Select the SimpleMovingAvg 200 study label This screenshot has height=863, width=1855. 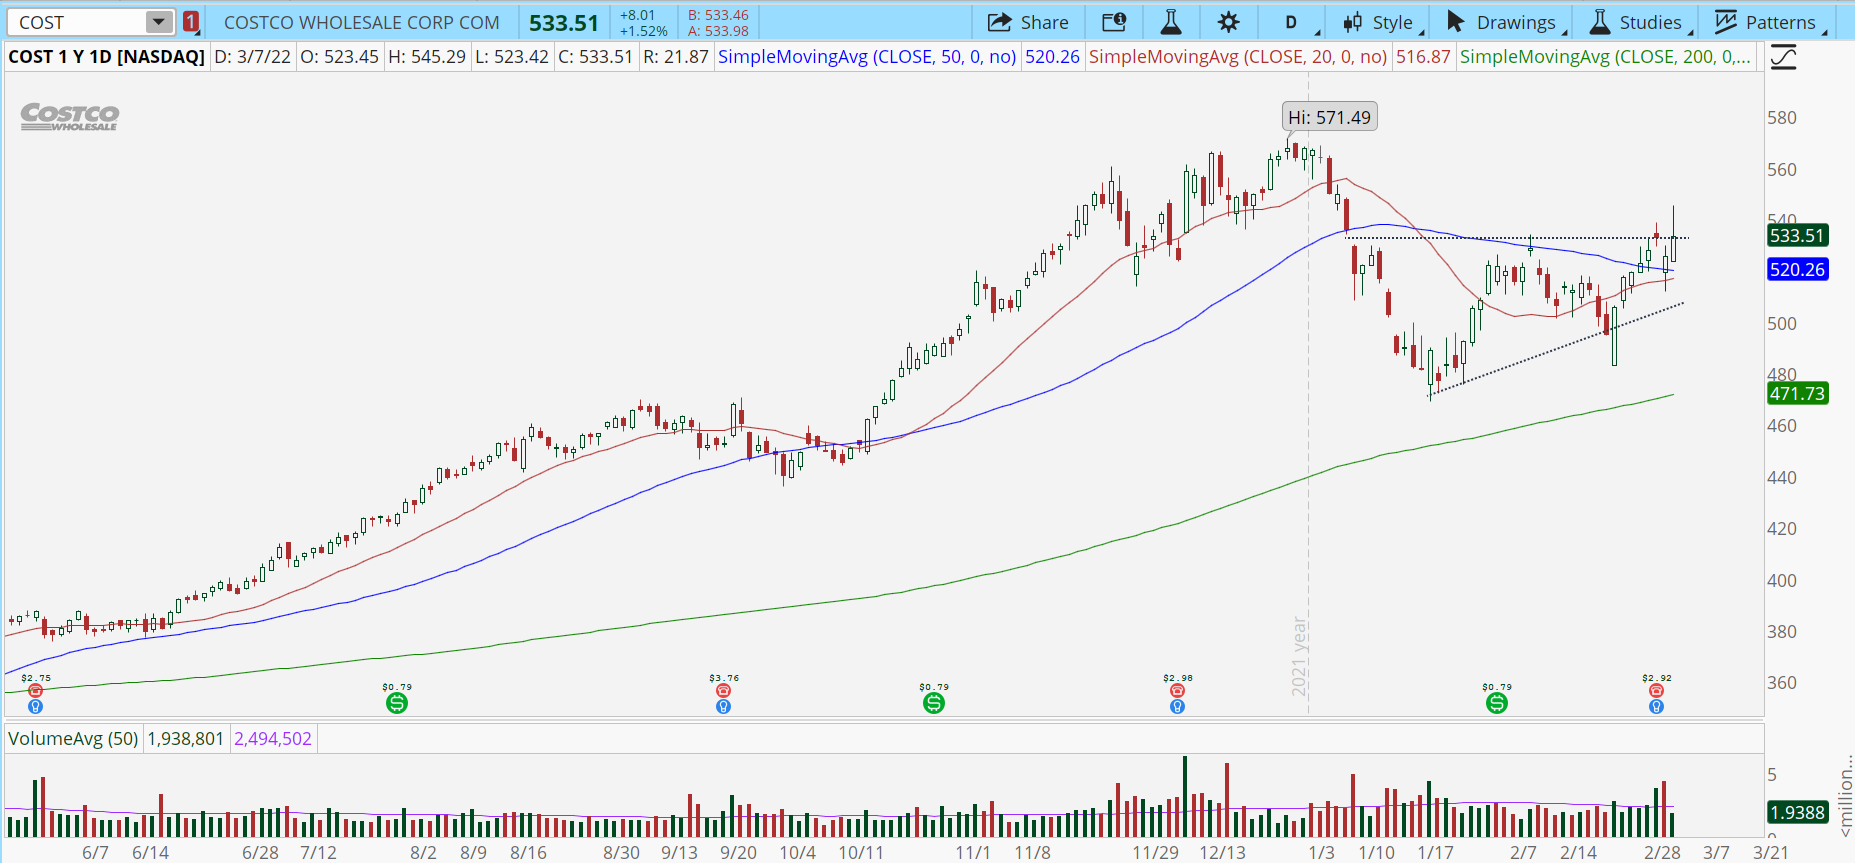click(x=1605, y=57)
